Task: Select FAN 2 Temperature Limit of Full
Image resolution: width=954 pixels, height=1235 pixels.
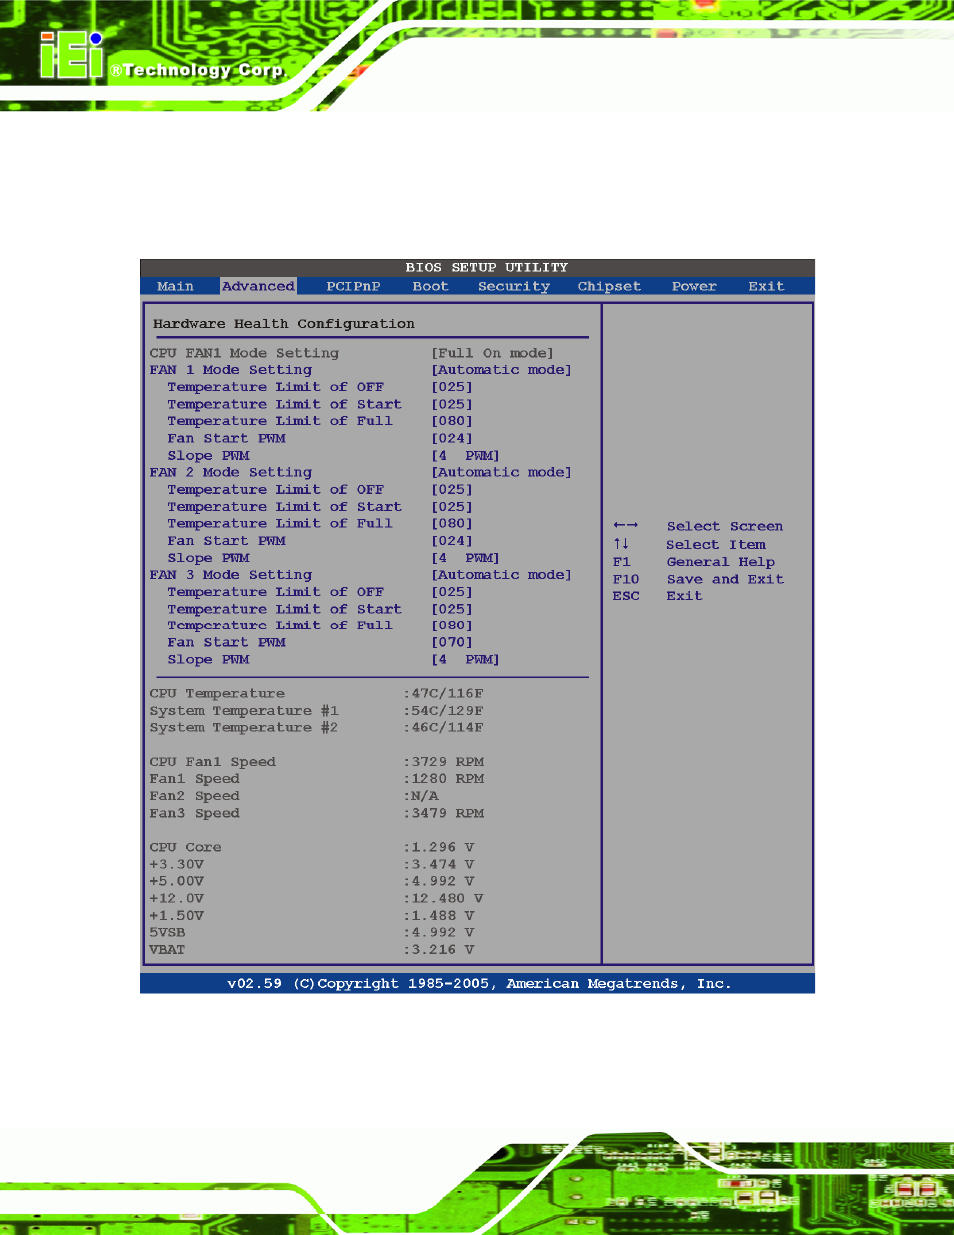Action: [280, 524]
